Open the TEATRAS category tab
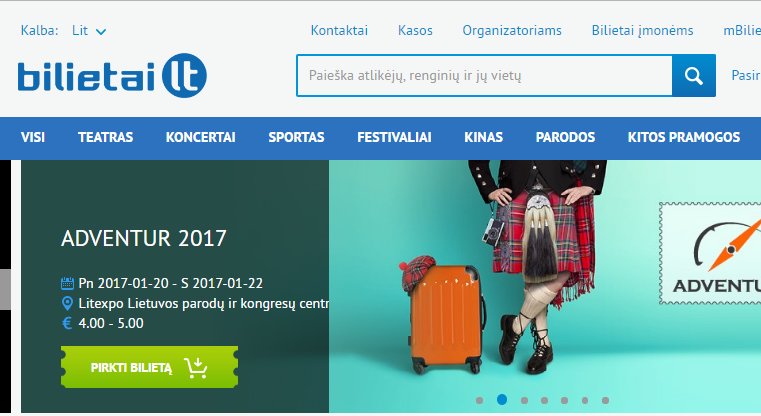The height and width of the screenshot is (416, 761). pyautogui.click(x=105, y=137)
